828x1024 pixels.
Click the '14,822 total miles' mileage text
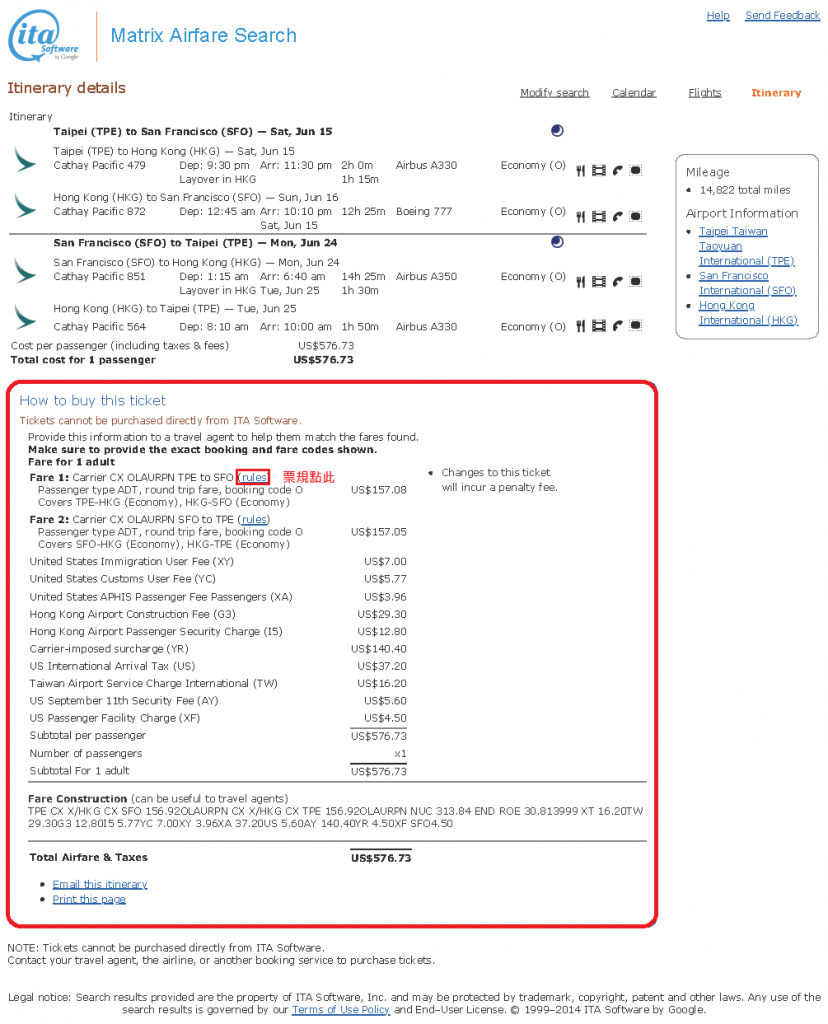[744, 190]
